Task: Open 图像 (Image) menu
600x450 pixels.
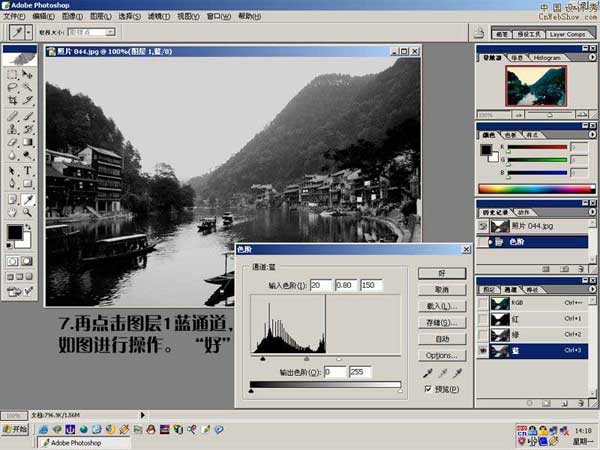Action: coord(72,16)
